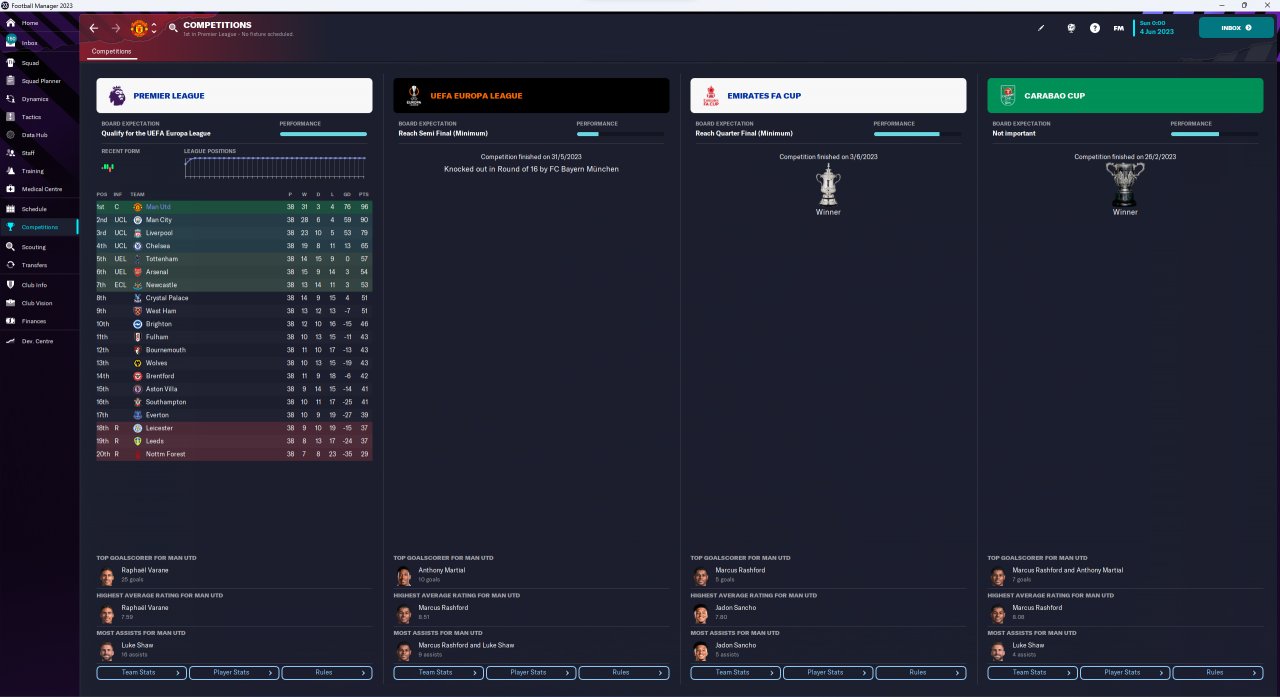Open the globe world icon

click(x=1071, y=28)
